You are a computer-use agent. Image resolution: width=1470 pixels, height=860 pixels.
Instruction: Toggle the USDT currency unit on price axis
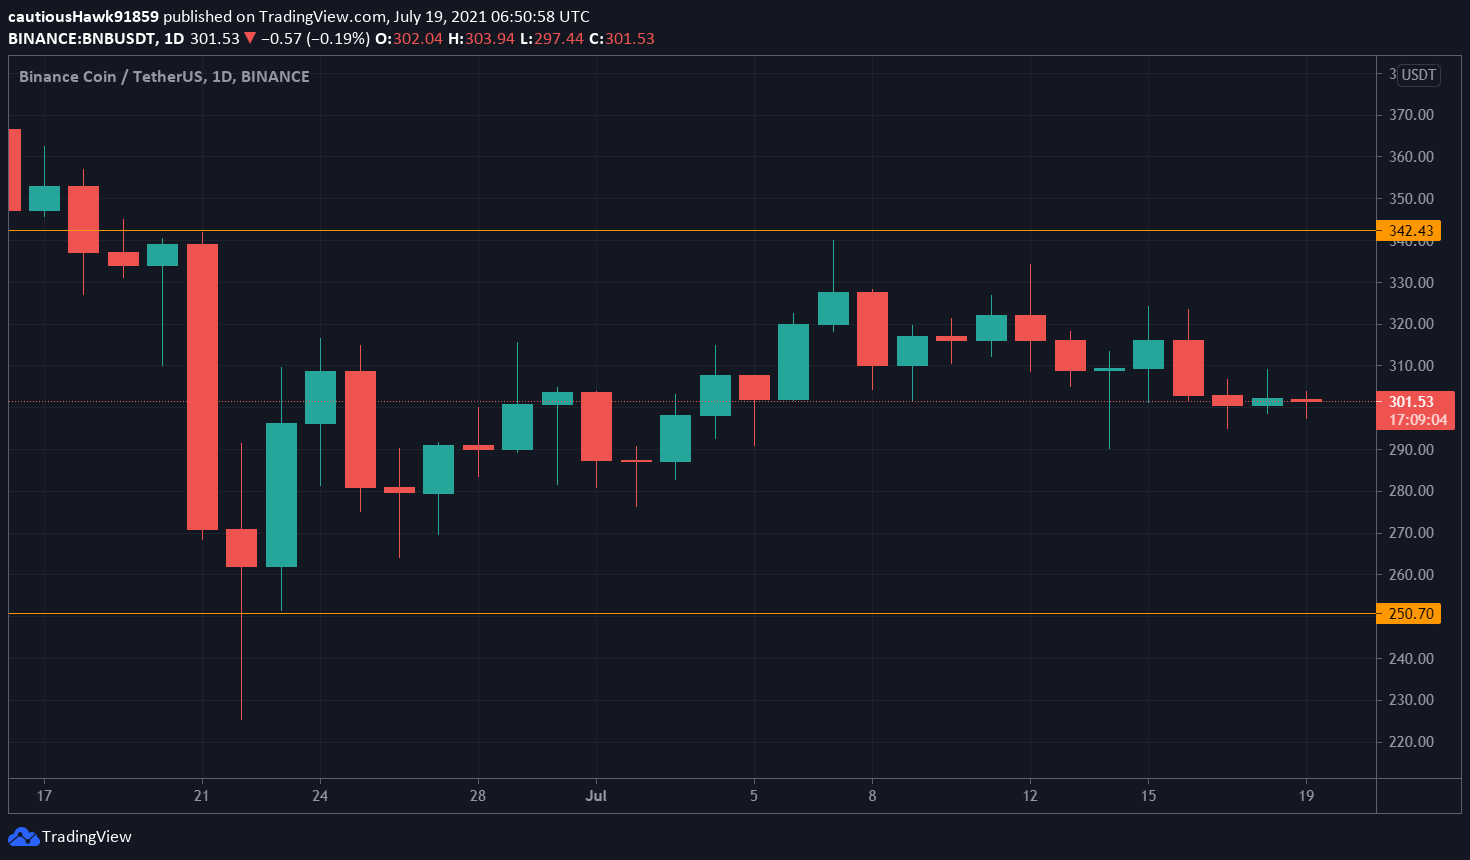coord(1419,75)
